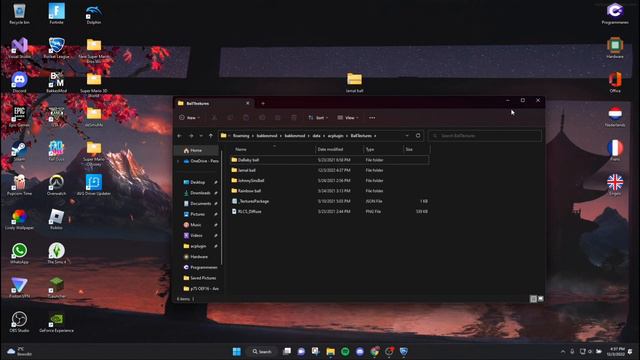This screenshot has width=640, height=360.
Task: Open Documents in the navigation pane
Action: pos(199,204)
